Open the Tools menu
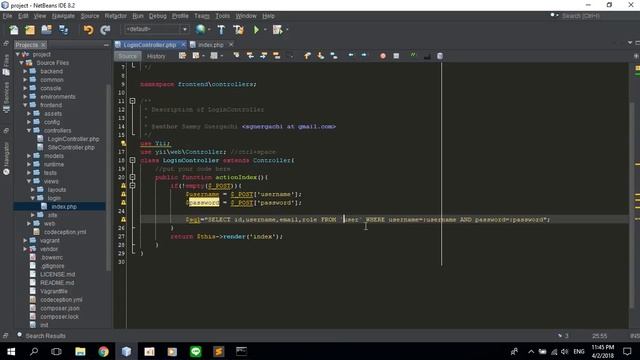This screenshot has width=640, height=360. 222,16
